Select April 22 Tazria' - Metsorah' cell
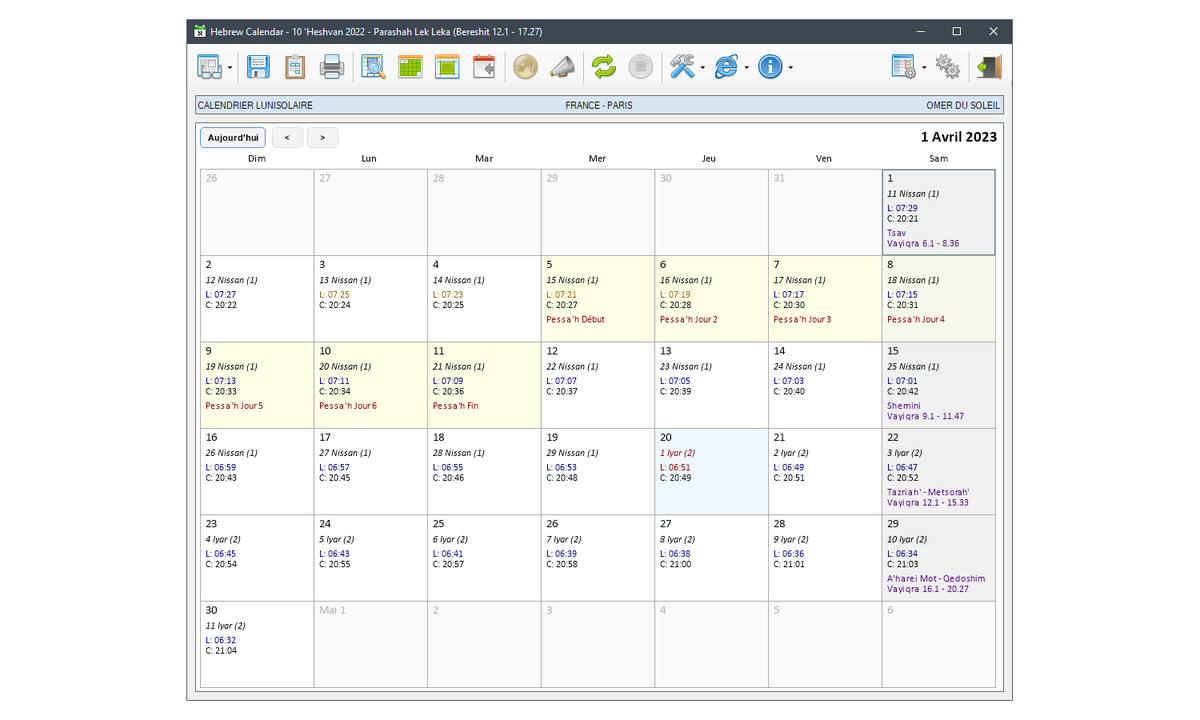Screen dimensions: 1200x720 (938, 472)
